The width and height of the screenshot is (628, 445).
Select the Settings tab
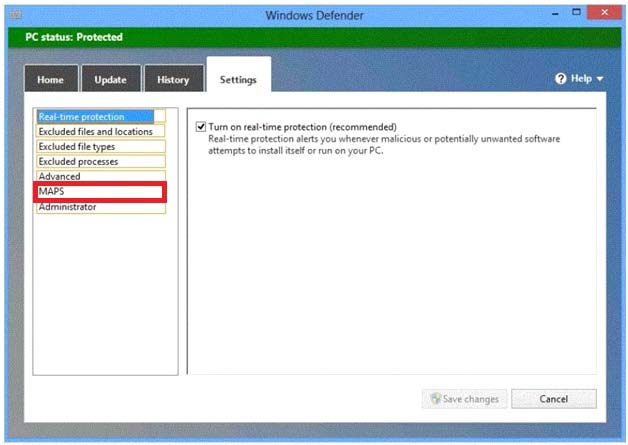[x=239, y=76]
